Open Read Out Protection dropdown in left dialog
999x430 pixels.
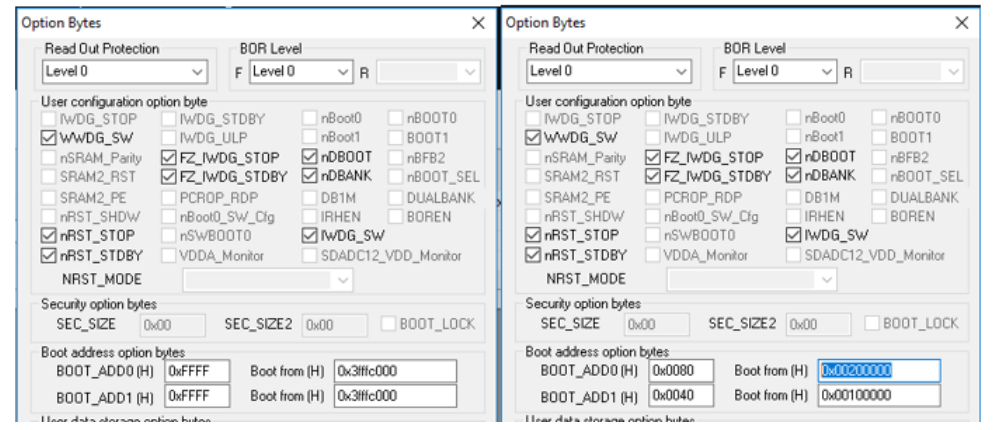click(x=125, y=72)
